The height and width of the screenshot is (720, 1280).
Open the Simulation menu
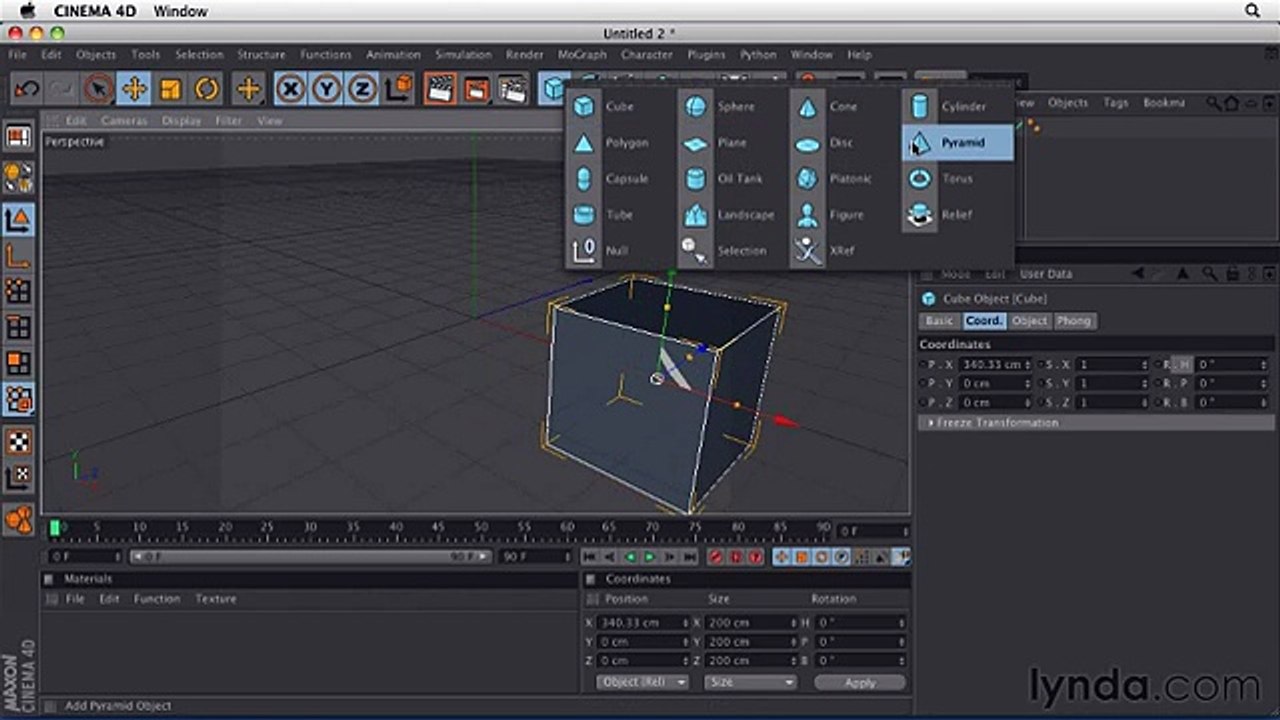tap(463, 55)
